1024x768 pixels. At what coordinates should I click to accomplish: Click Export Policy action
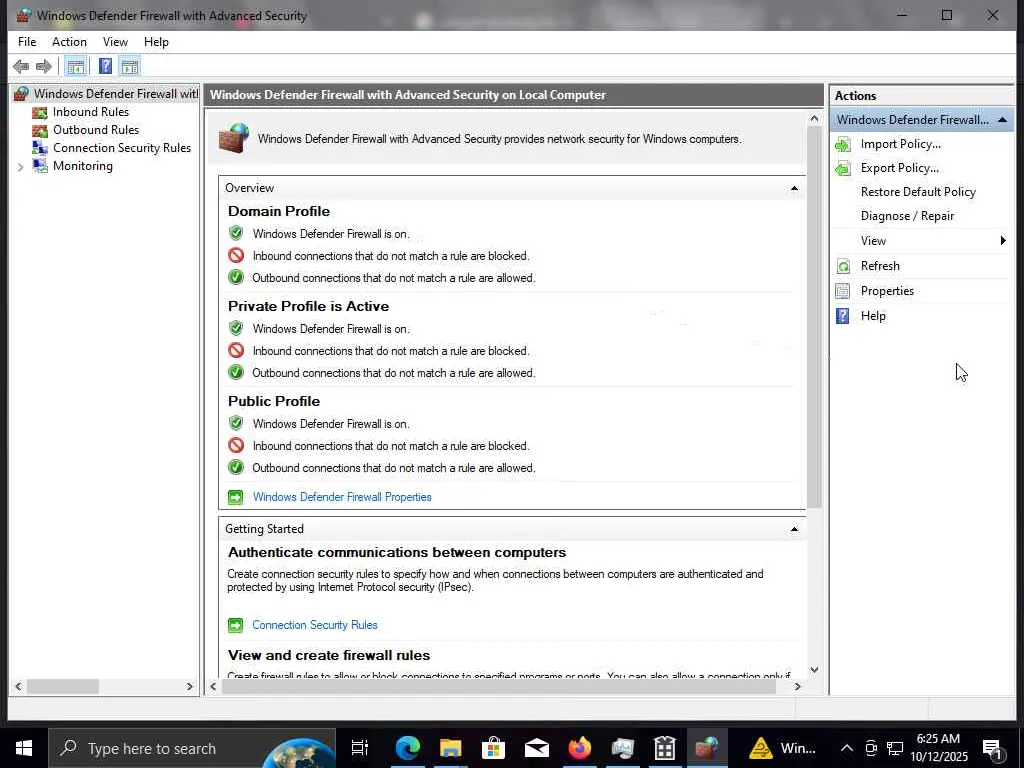(x=899, y=168)
